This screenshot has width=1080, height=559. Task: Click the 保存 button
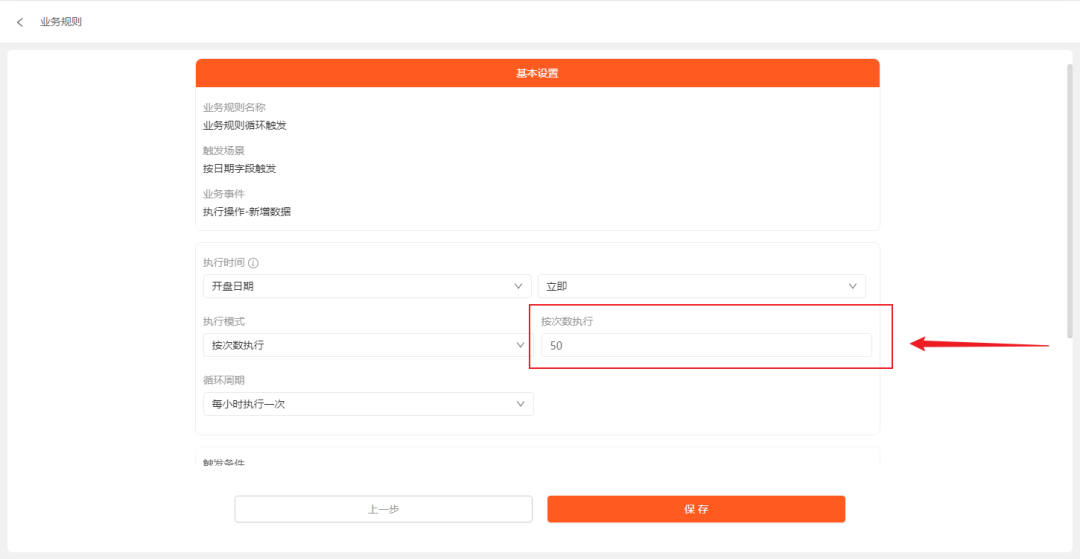696,509
